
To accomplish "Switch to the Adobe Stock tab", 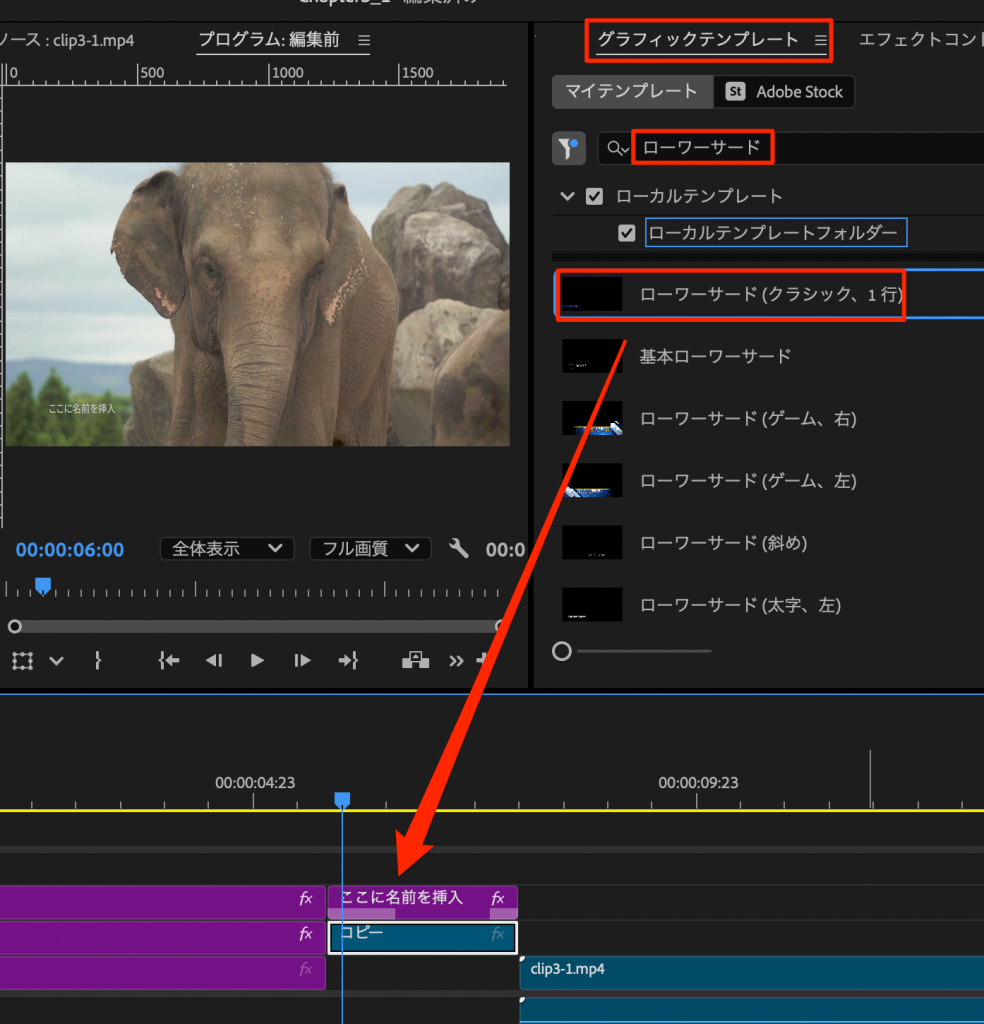I will (785, 92).
